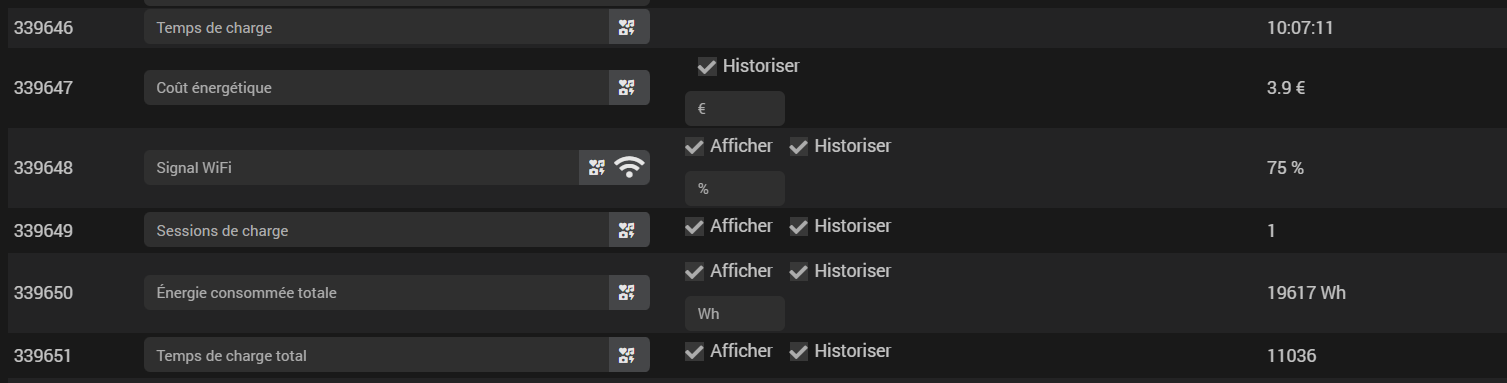The width and height of the screenshot is (1507, 383).
Task: Click the Coût énergétique name field
Action: click(x=377, y=88)
